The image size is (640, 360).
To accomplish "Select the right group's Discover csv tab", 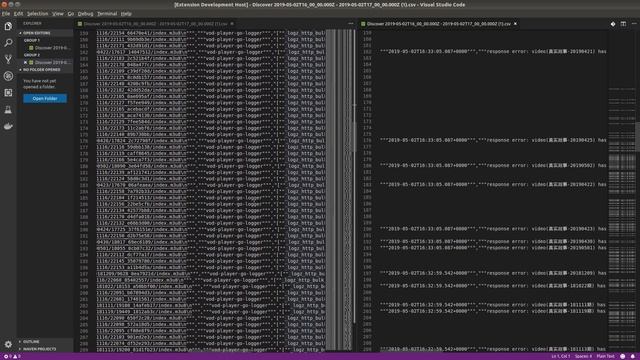I will pos(439,24).
